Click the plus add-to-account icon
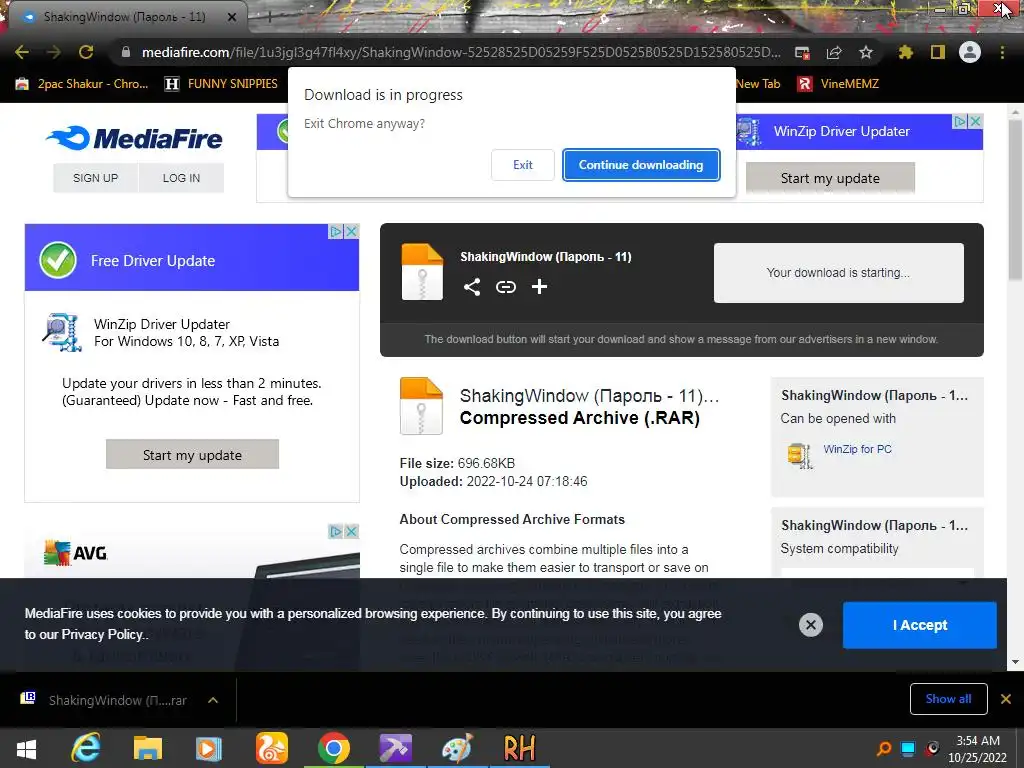 539,287
